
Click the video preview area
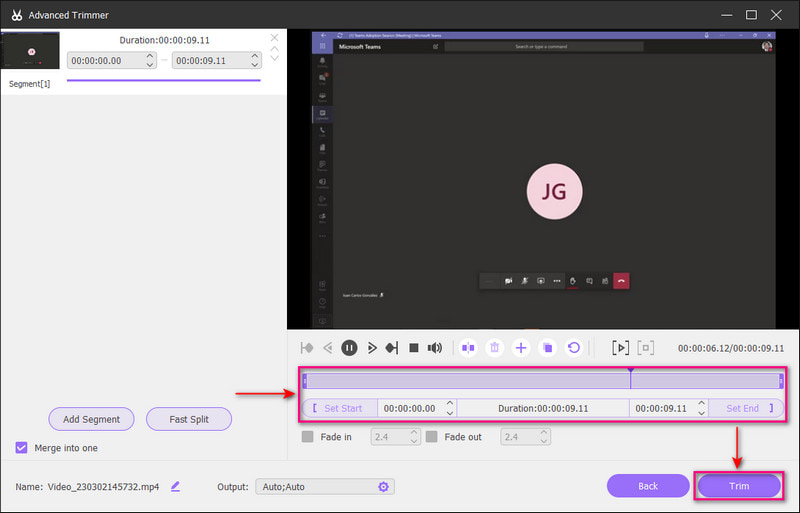(x=543, y=180)
